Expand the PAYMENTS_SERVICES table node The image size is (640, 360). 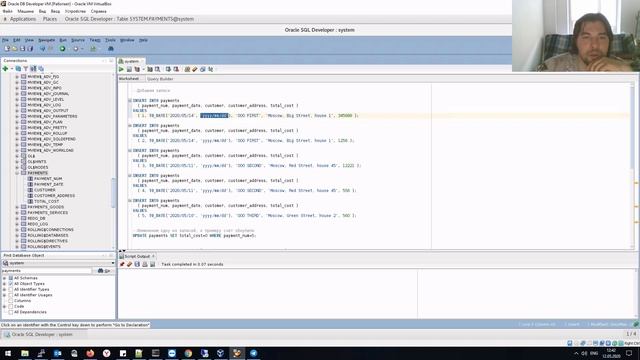pyautogui.click(x=17, y=213)
